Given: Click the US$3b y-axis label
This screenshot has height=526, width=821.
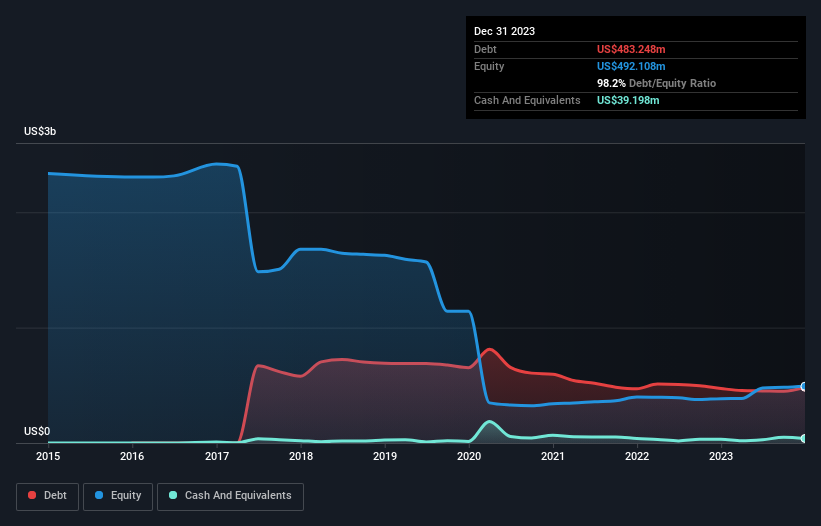Looking at the screenshot, I should click(40, 131).
